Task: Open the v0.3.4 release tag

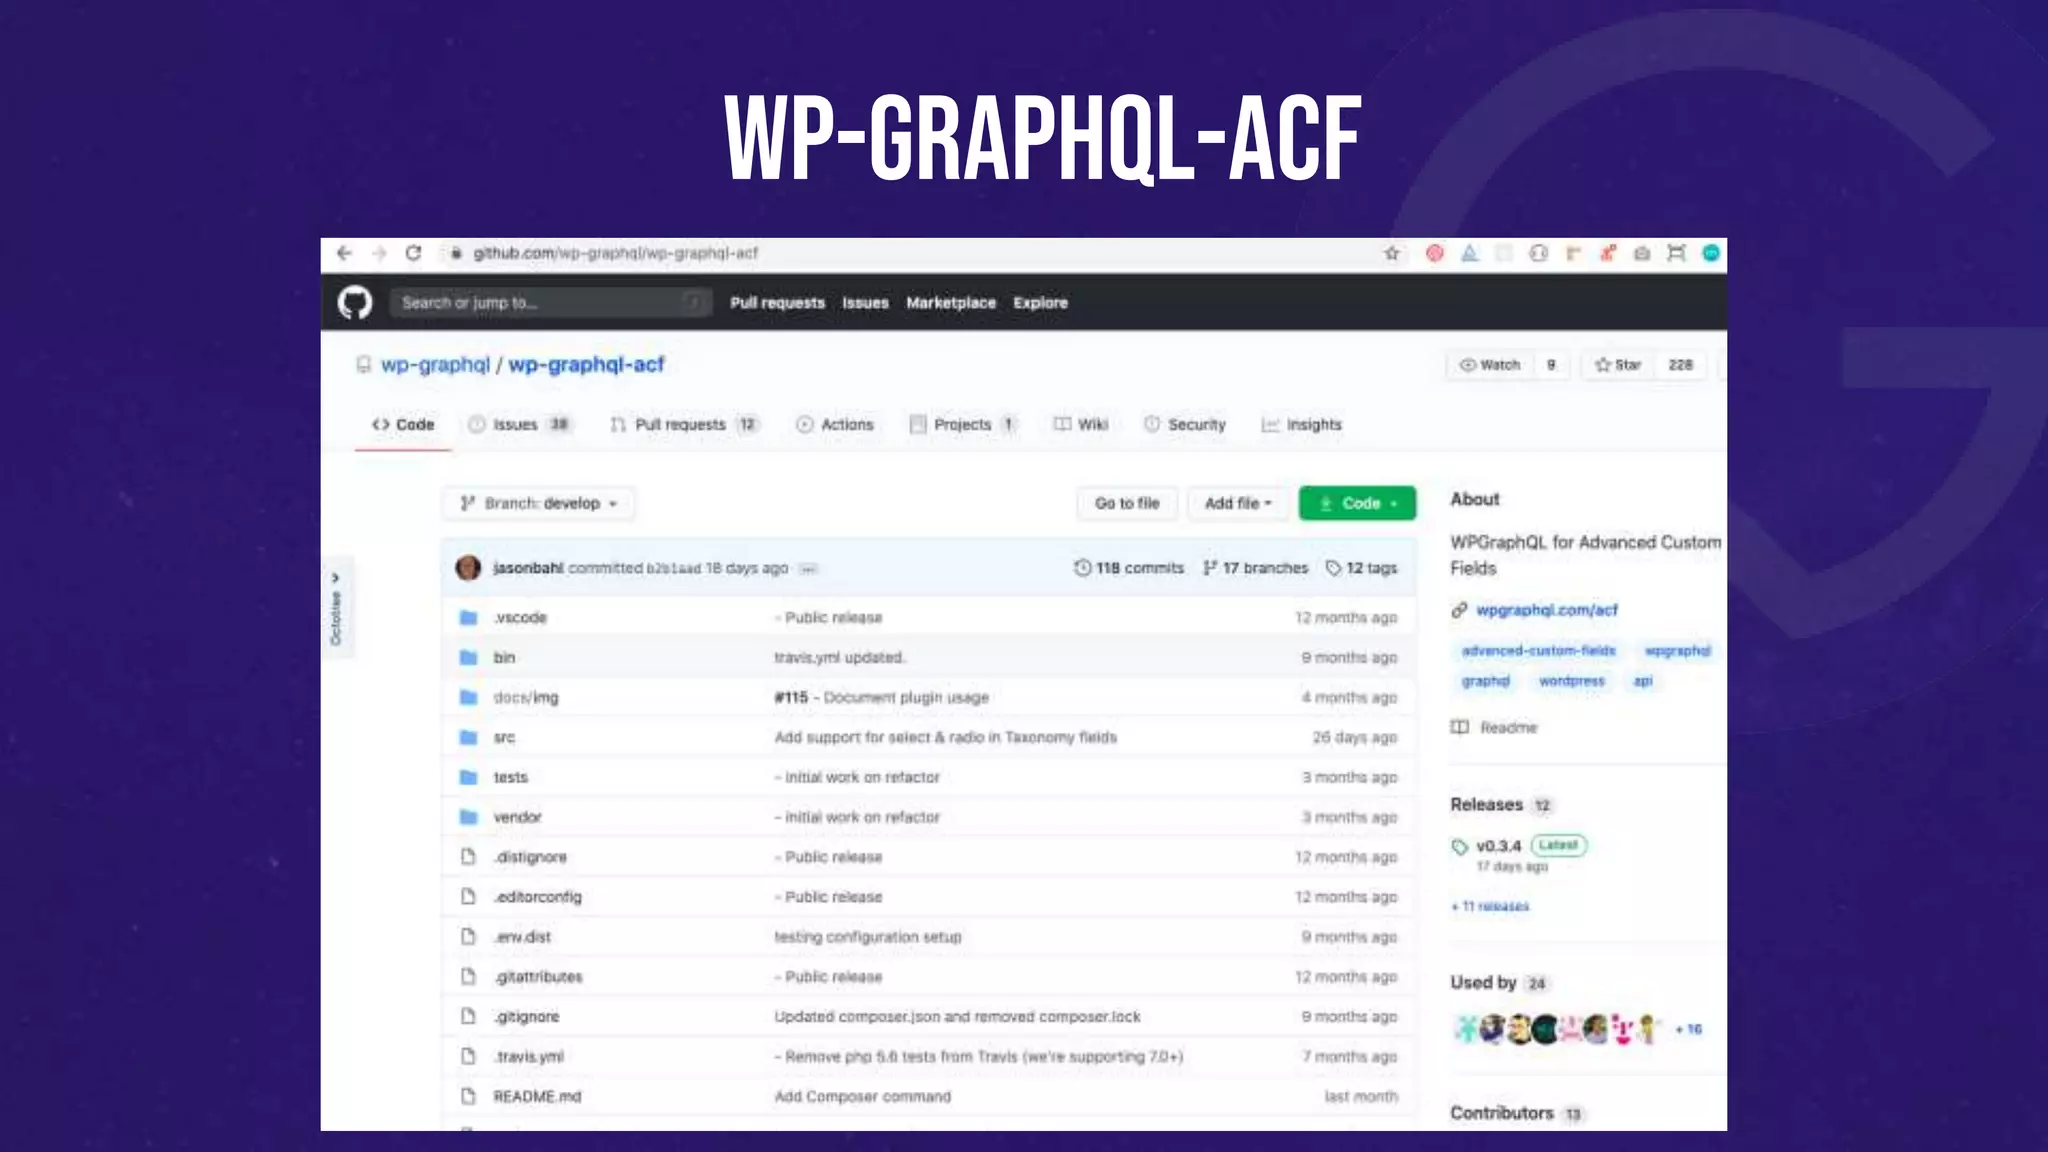Action: pyautogui.click(x=1497, y=846)
